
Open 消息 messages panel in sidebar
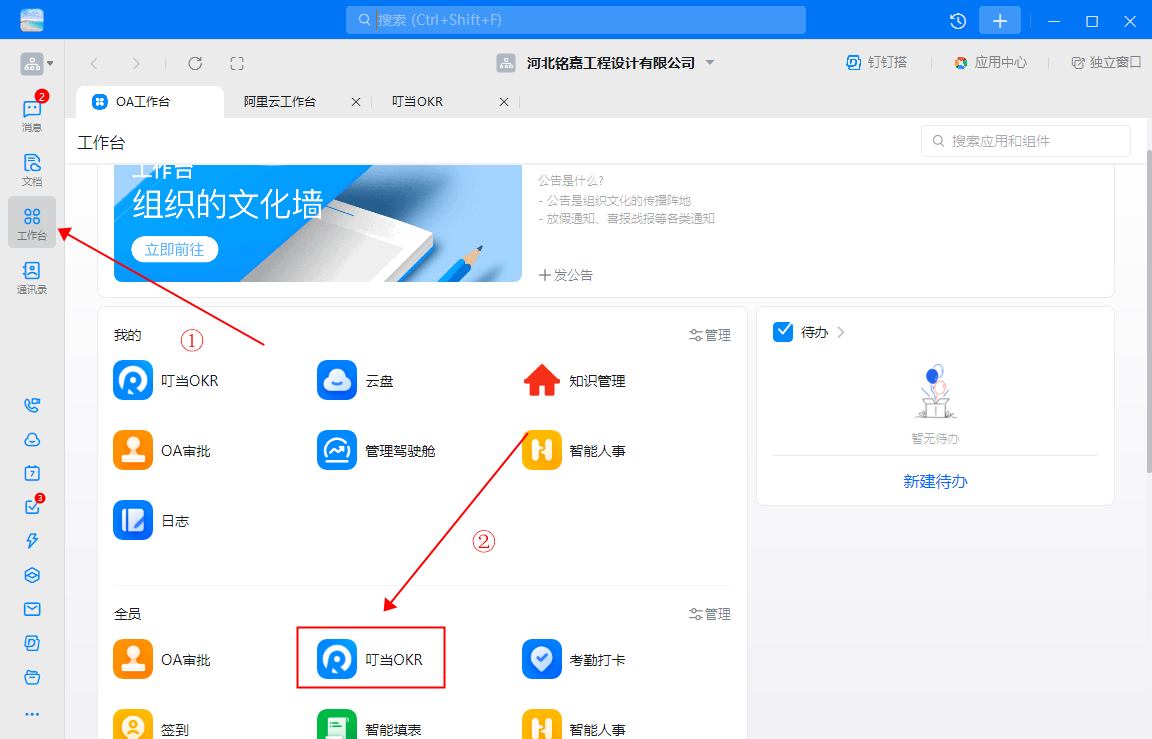pyautogui.click(x=31, y=110)
